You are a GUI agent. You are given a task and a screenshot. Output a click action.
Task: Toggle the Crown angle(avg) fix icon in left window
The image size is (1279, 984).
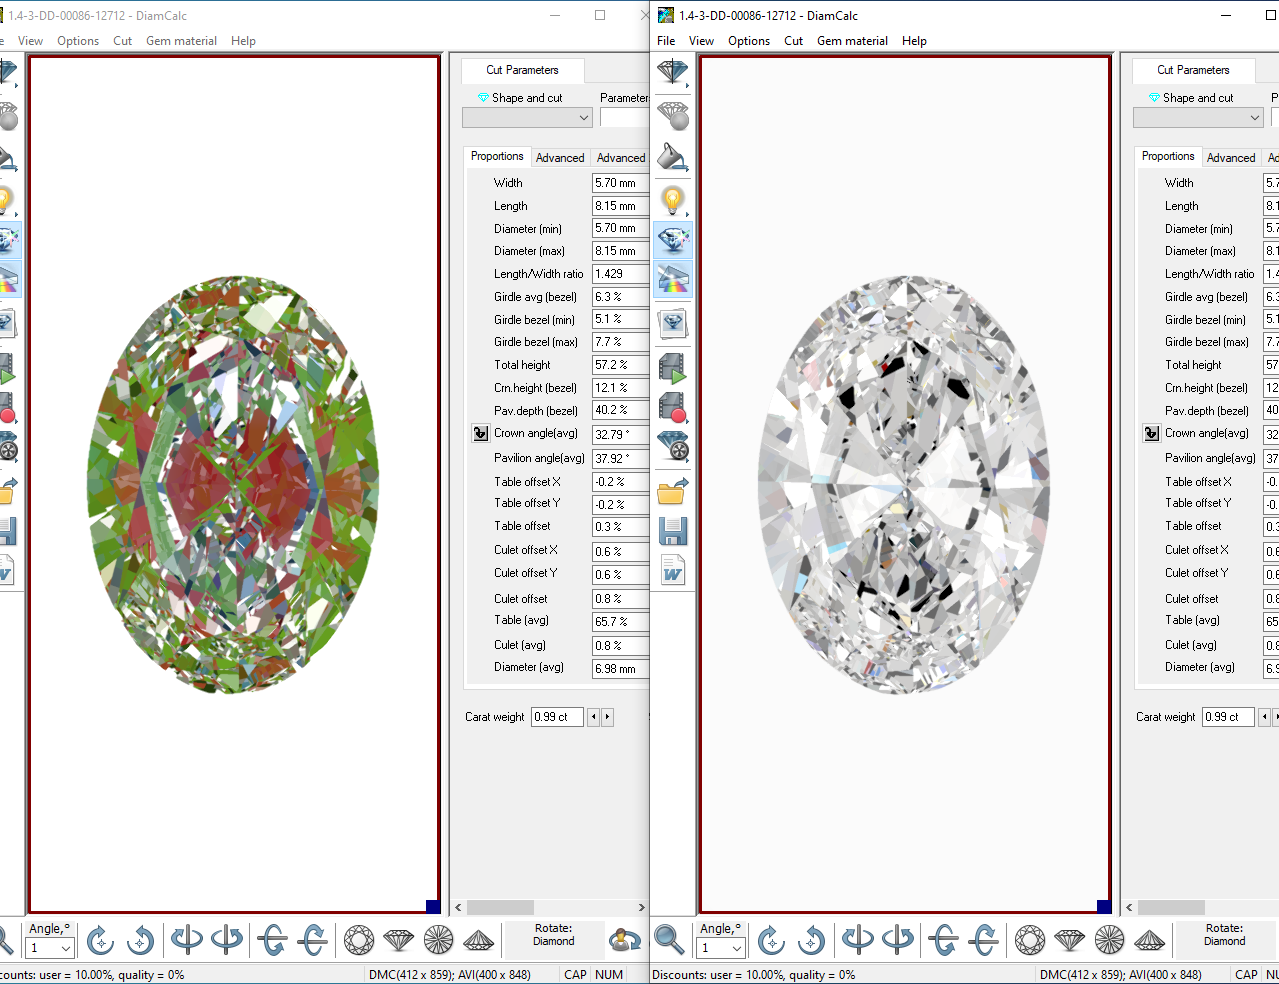480,433
